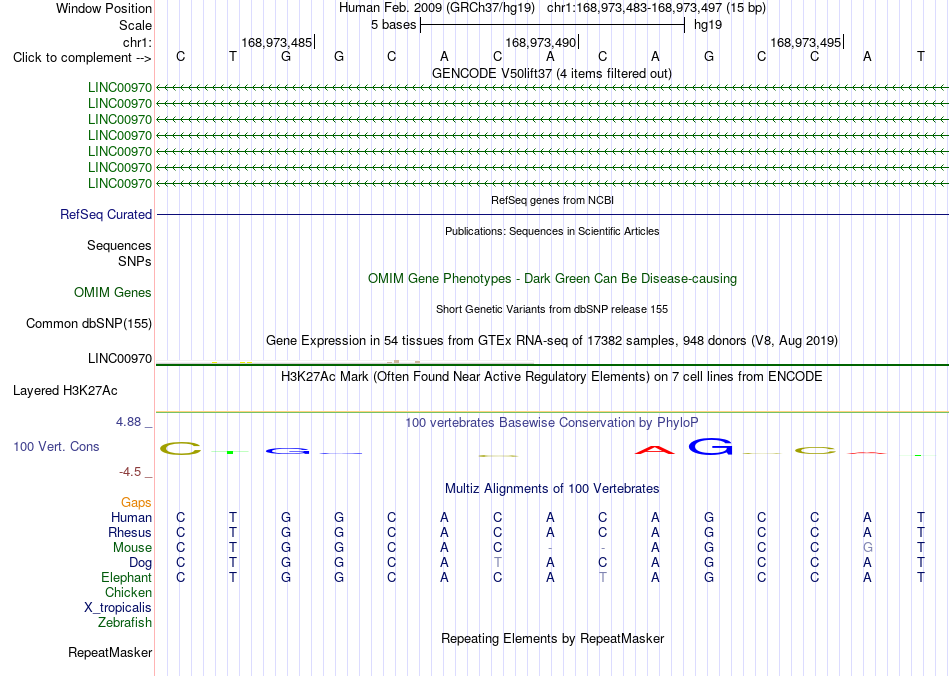Select the Scale track label
950x676 pixels.
(x=135, y=25)
